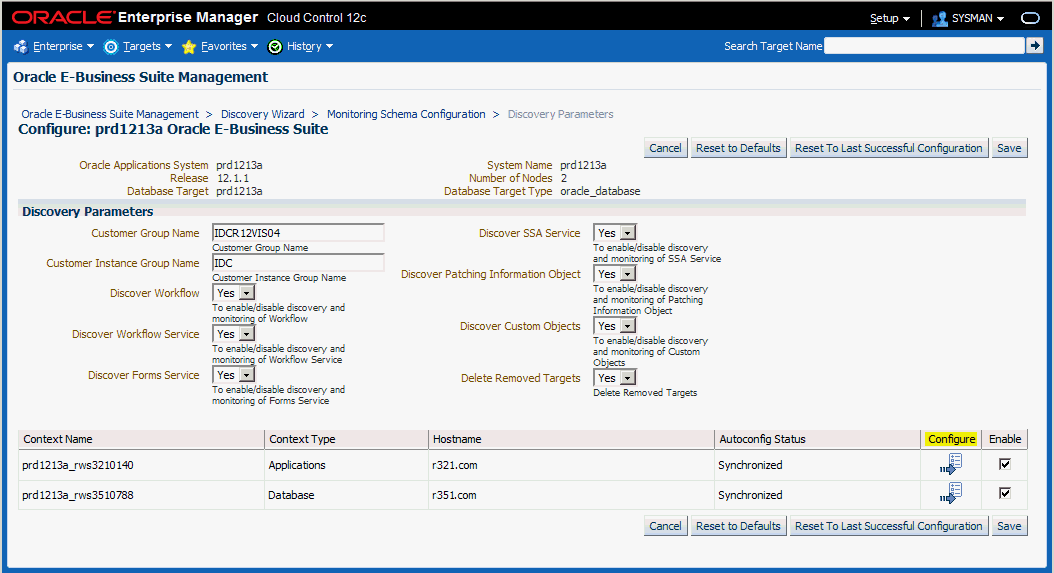Click the accessibility oval icon in header
This screenshot has width=1054, height=573.
[1030, 18]
